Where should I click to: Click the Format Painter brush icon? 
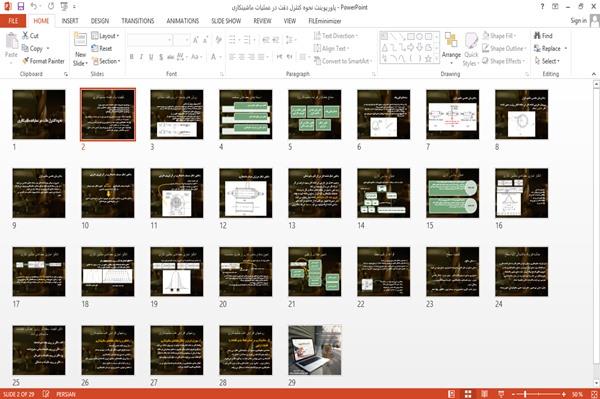coord(26,61)
